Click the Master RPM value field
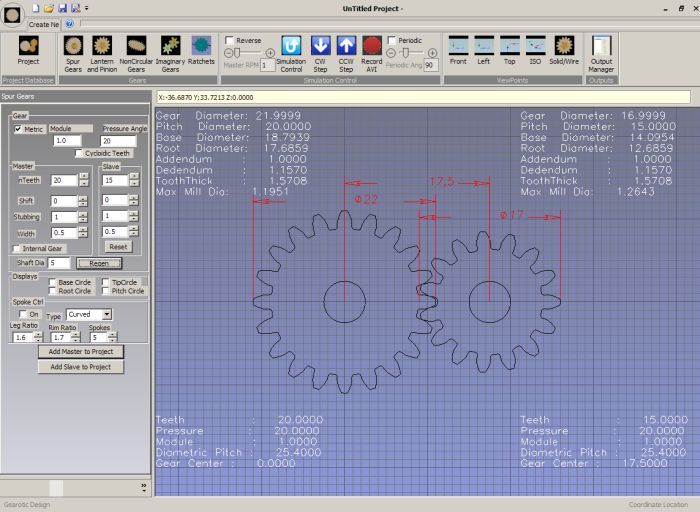Image resolution: width=700 pixels, height=512 pixels. pos(267,65)
